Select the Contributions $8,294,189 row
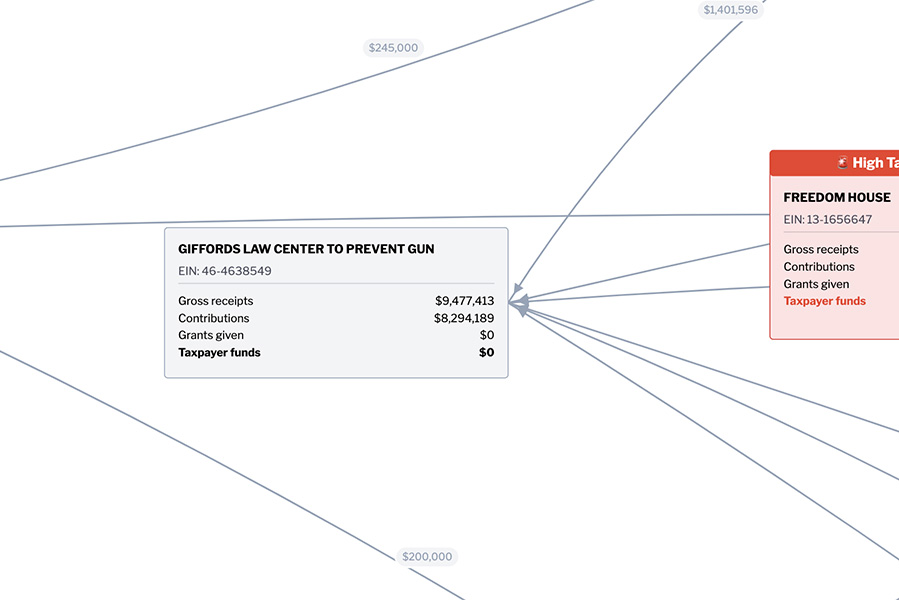Viewport: 899px width, 600px height. click(335, 318)
